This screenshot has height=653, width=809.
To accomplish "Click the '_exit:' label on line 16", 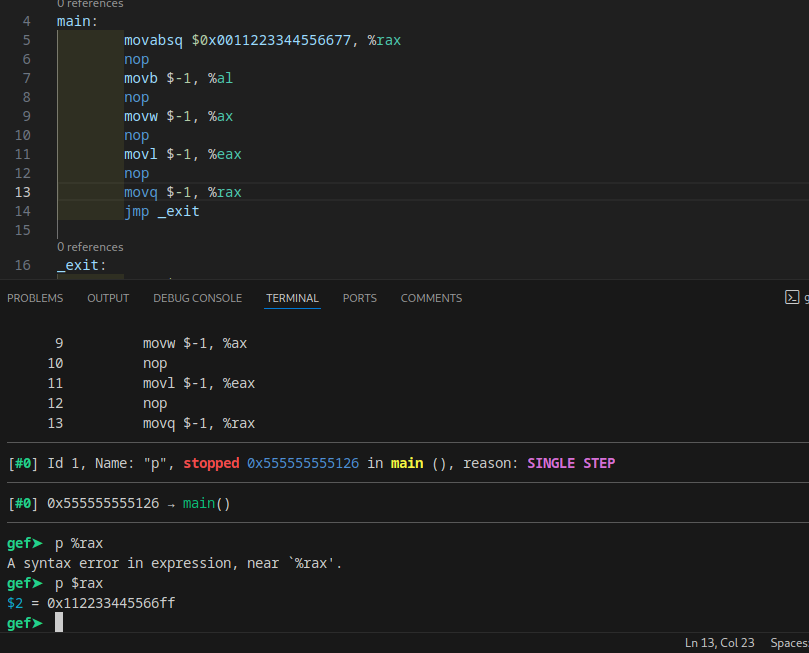I will click(x=81, y=266).
